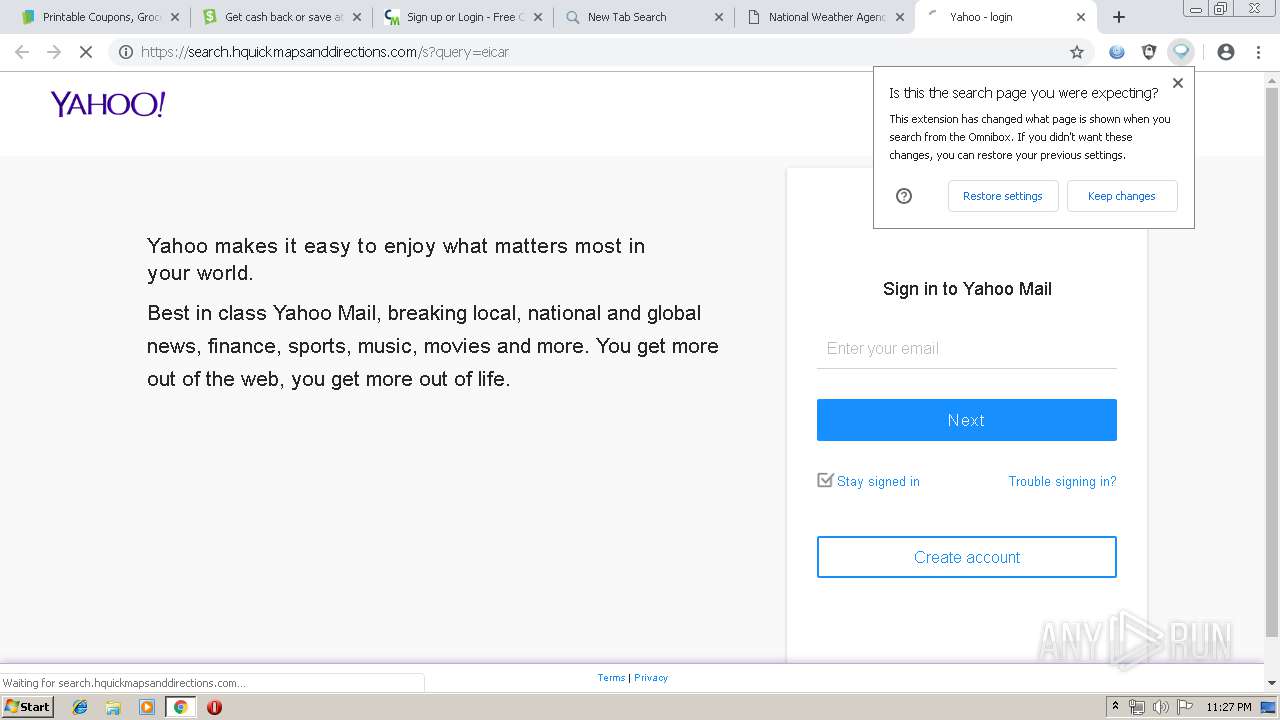Toggle Stay signed in checkbox
This screenshot has width=1280, height=720.
point(825,480)
